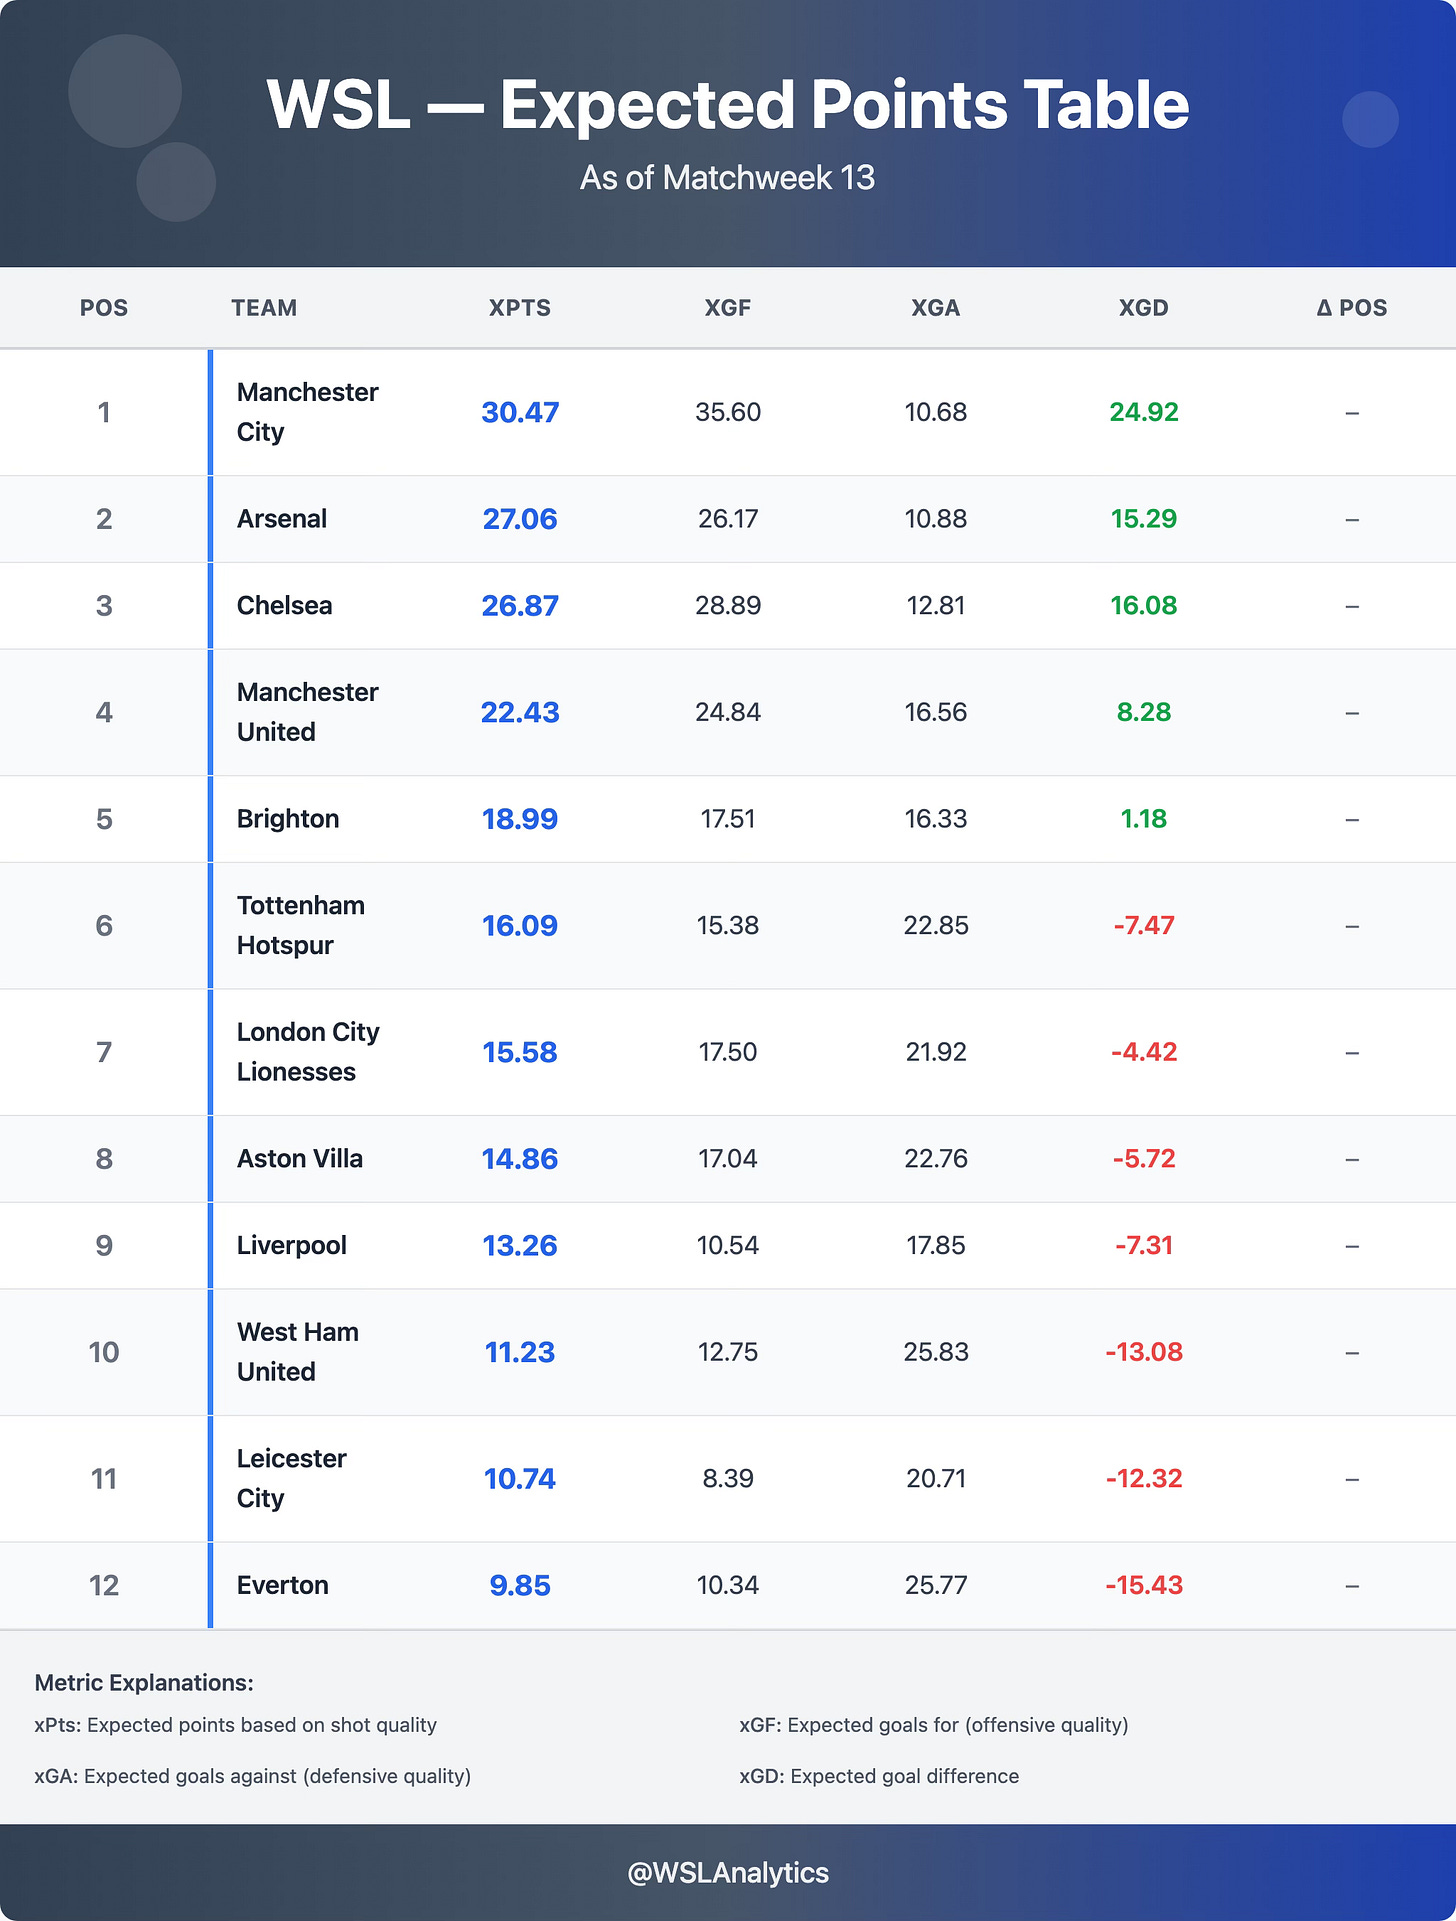The image size is (1456, 1921).
Task: Click Manchester City's xPts value 30.47
Action: point(520,412)
